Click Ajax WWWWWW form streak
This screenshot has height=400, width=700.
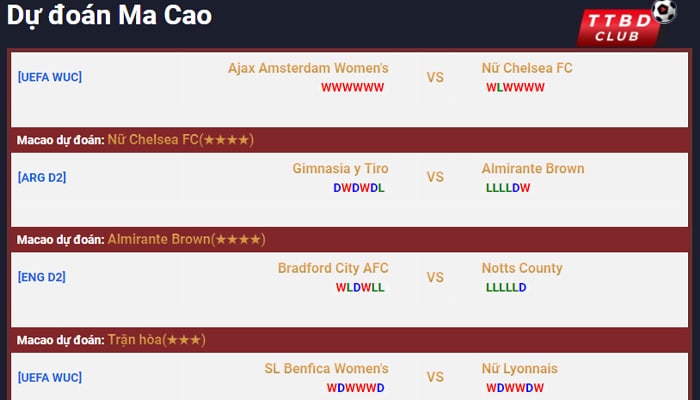tap(352, 88)
